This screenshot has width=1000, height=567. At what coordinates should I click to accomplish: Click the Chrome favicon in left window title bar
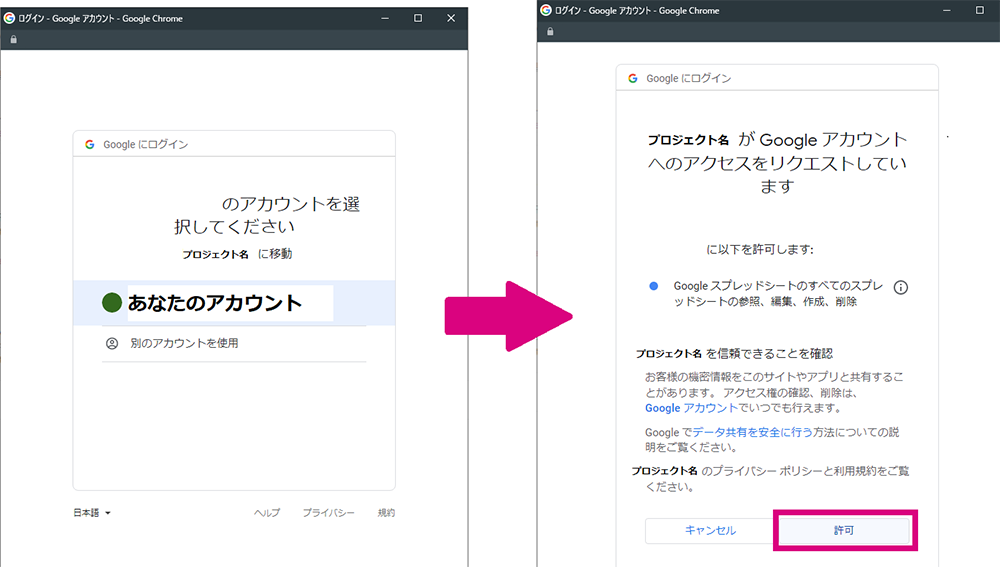10,18
